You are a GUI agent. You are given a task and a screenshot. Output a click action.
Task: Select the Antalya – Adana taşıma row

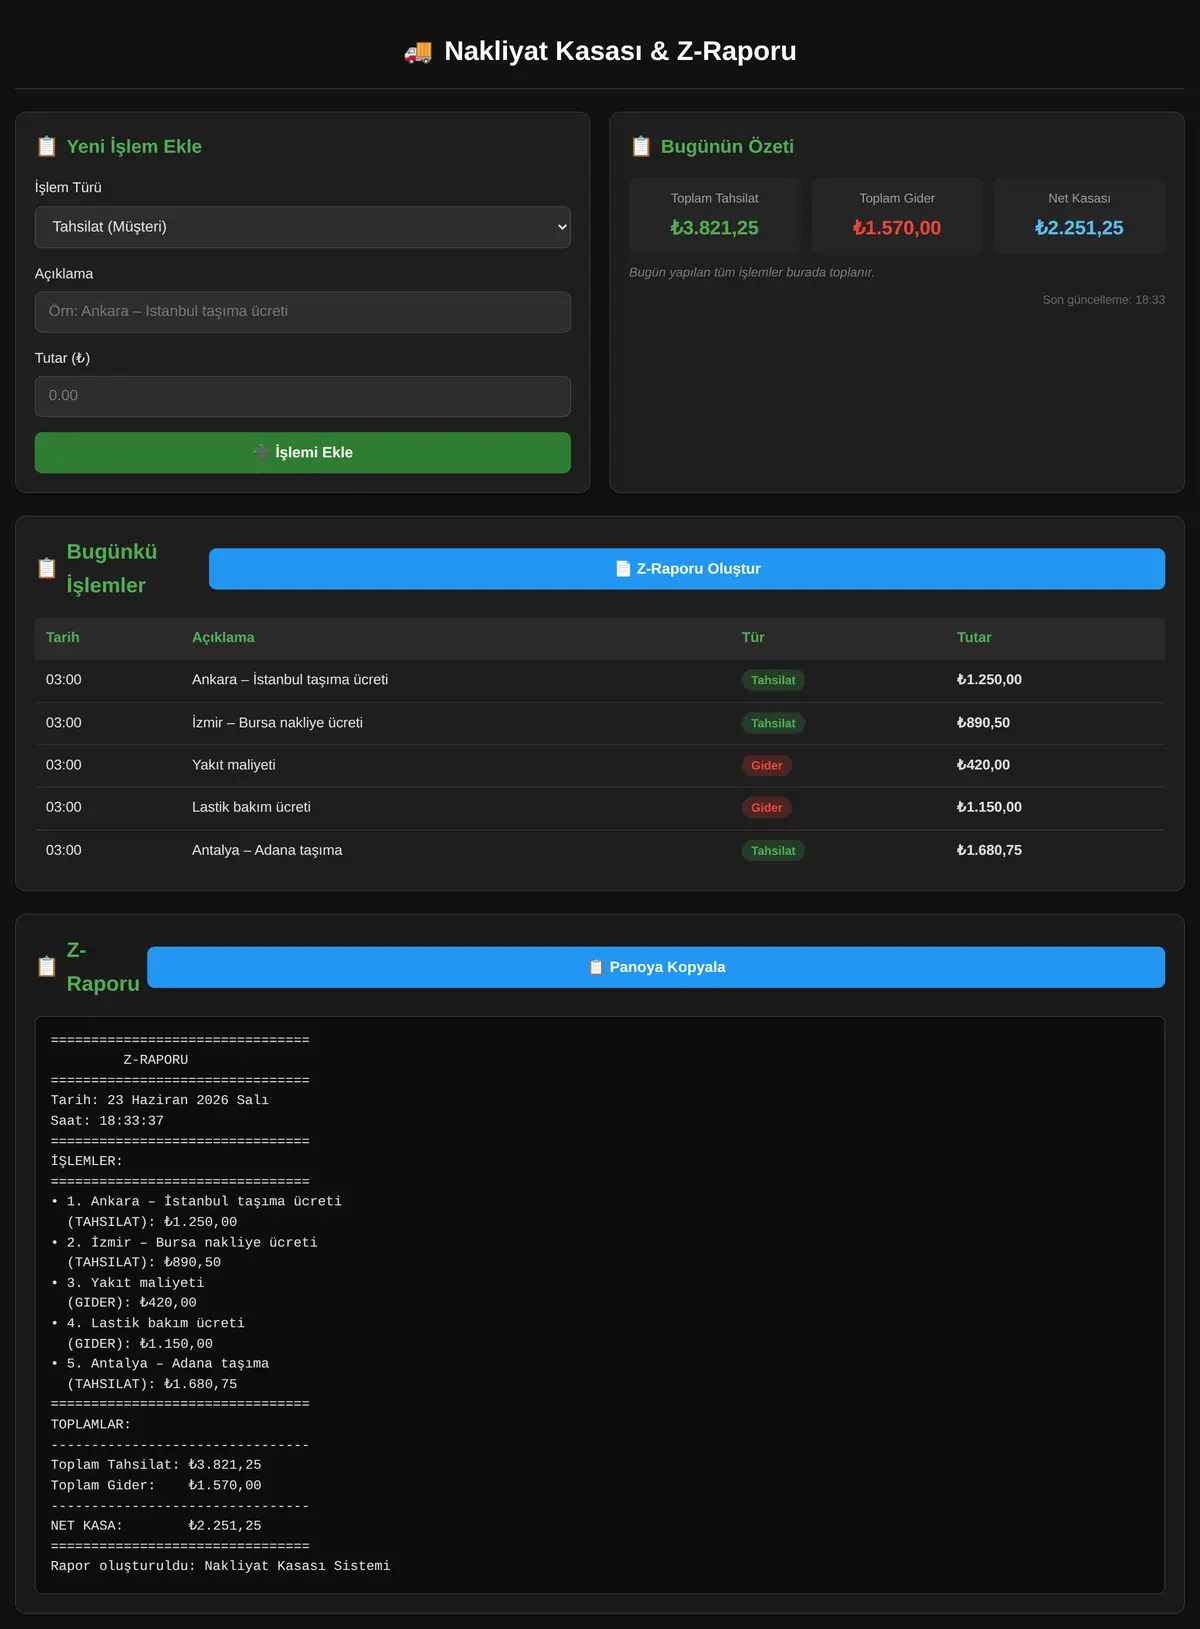click(x=600, y=850)
